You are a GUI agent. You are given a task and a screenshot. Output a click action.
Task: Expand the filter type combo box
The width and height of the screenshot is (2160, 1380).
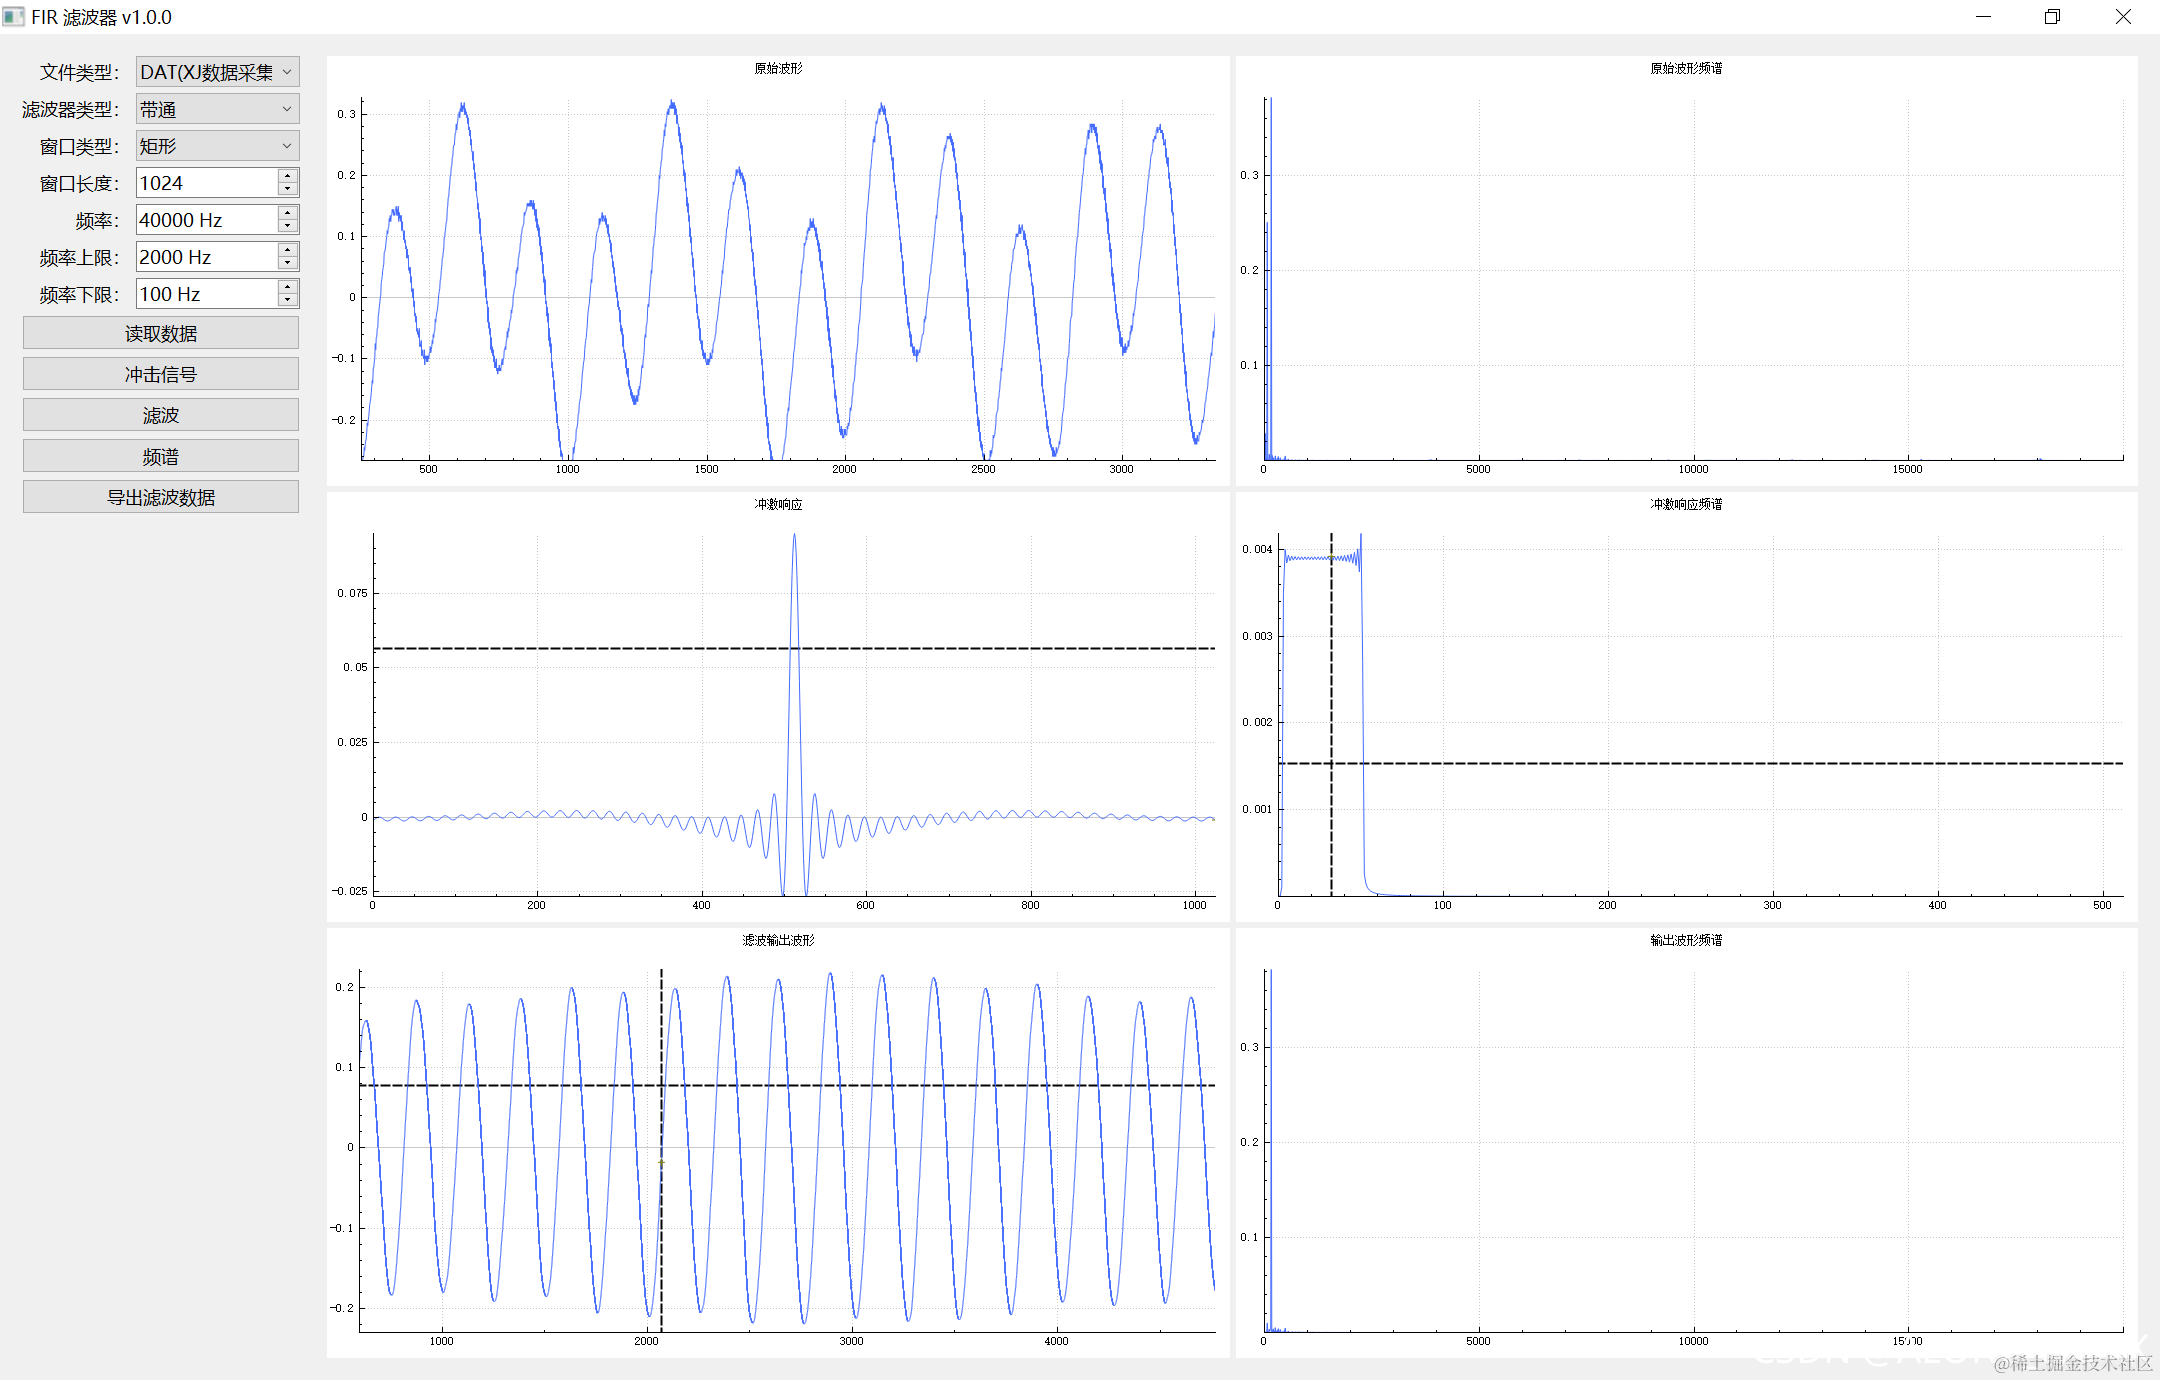tap(217, 109)
